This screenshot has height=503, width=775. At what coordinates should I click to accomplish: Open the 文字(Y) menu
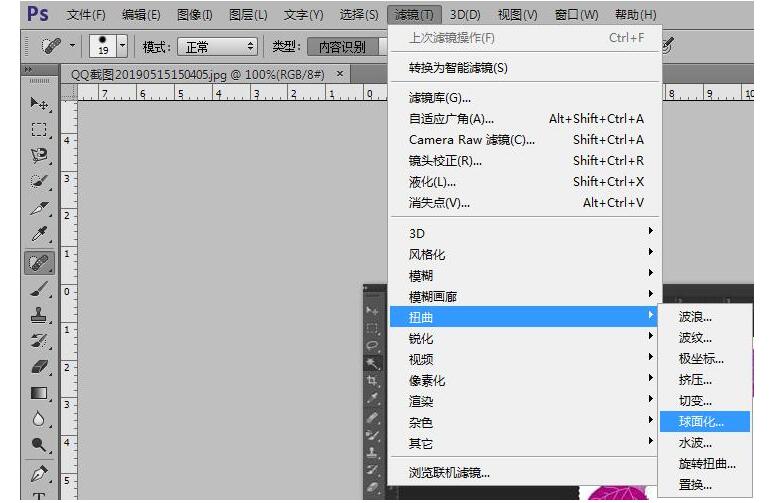coord(303,15)
